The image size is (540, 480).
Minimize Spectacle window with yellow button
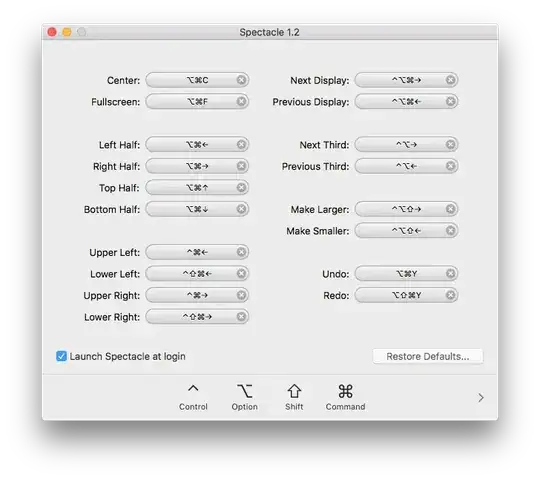point(67,32)
